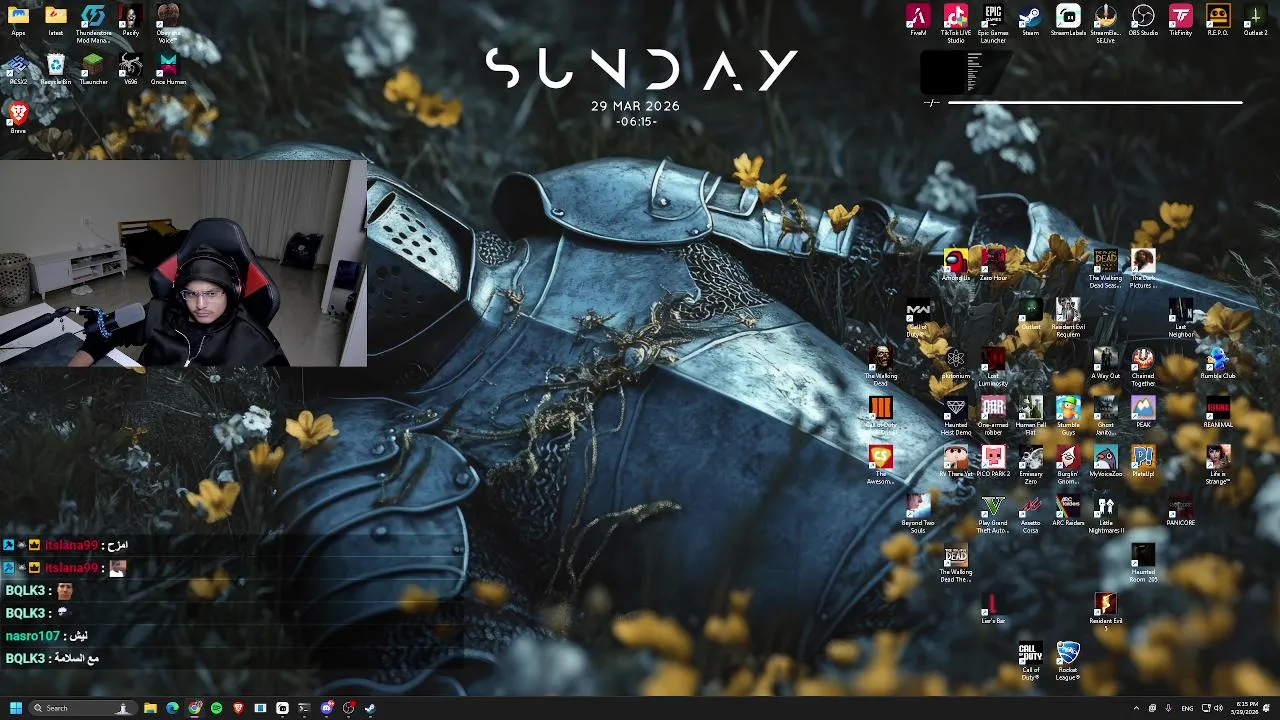Select the Outlast 2 icon
The image size is (1280, 720).
pyautogui.click(x=1255, y=21)
